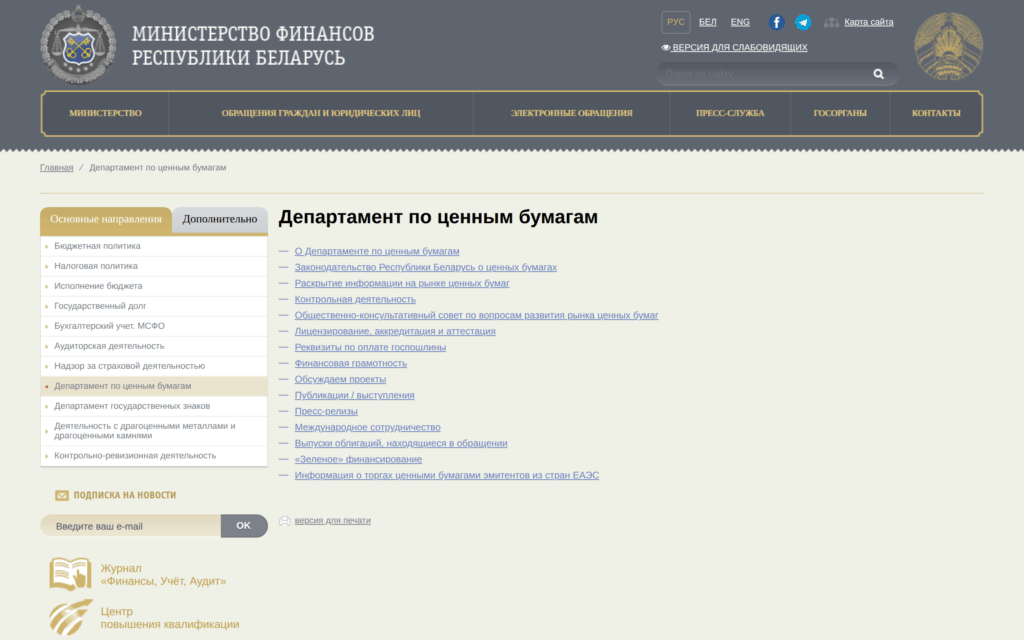Open the Facebook page icon
This screenshot has width=1024, height=640.
pyautogui.click(x=776, y=22)
